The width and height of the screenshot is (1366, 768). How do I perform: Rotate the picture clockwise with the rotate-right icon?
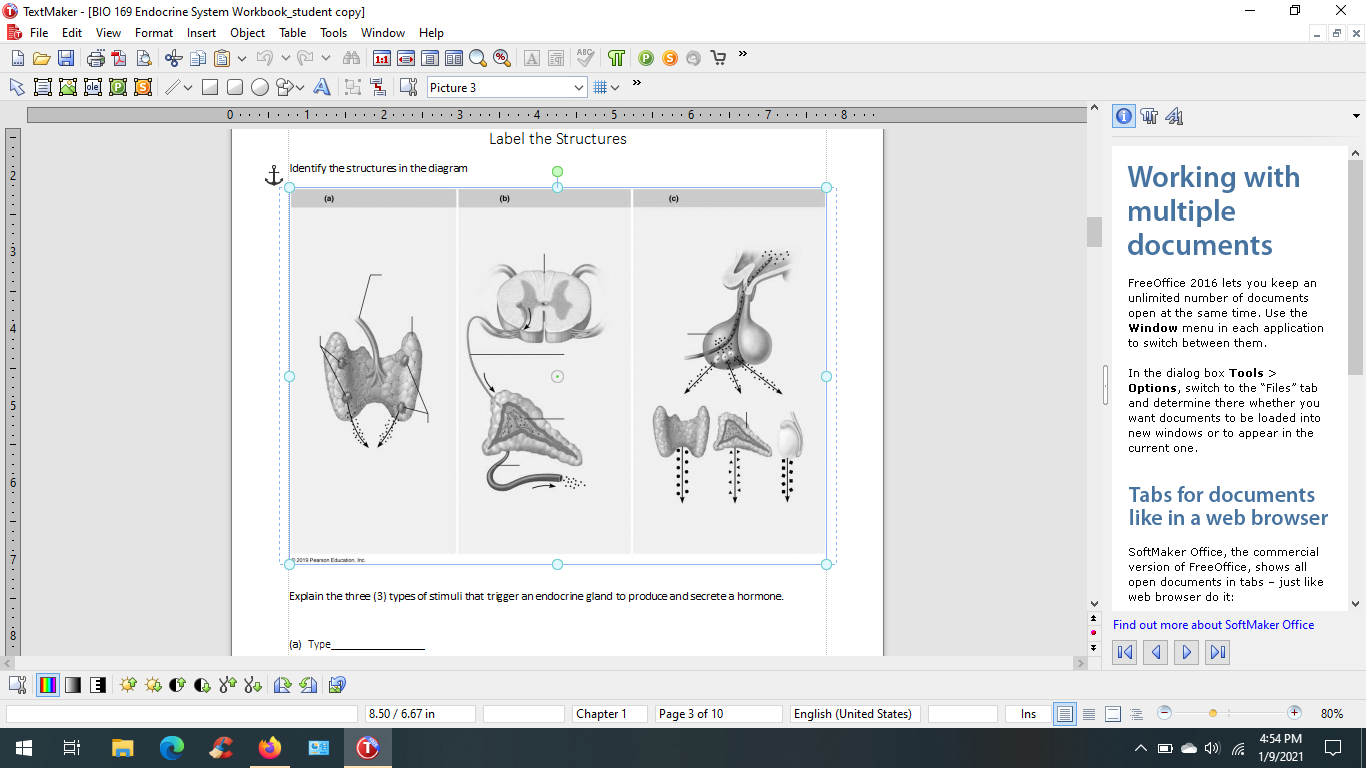click(x=282, y=685)
